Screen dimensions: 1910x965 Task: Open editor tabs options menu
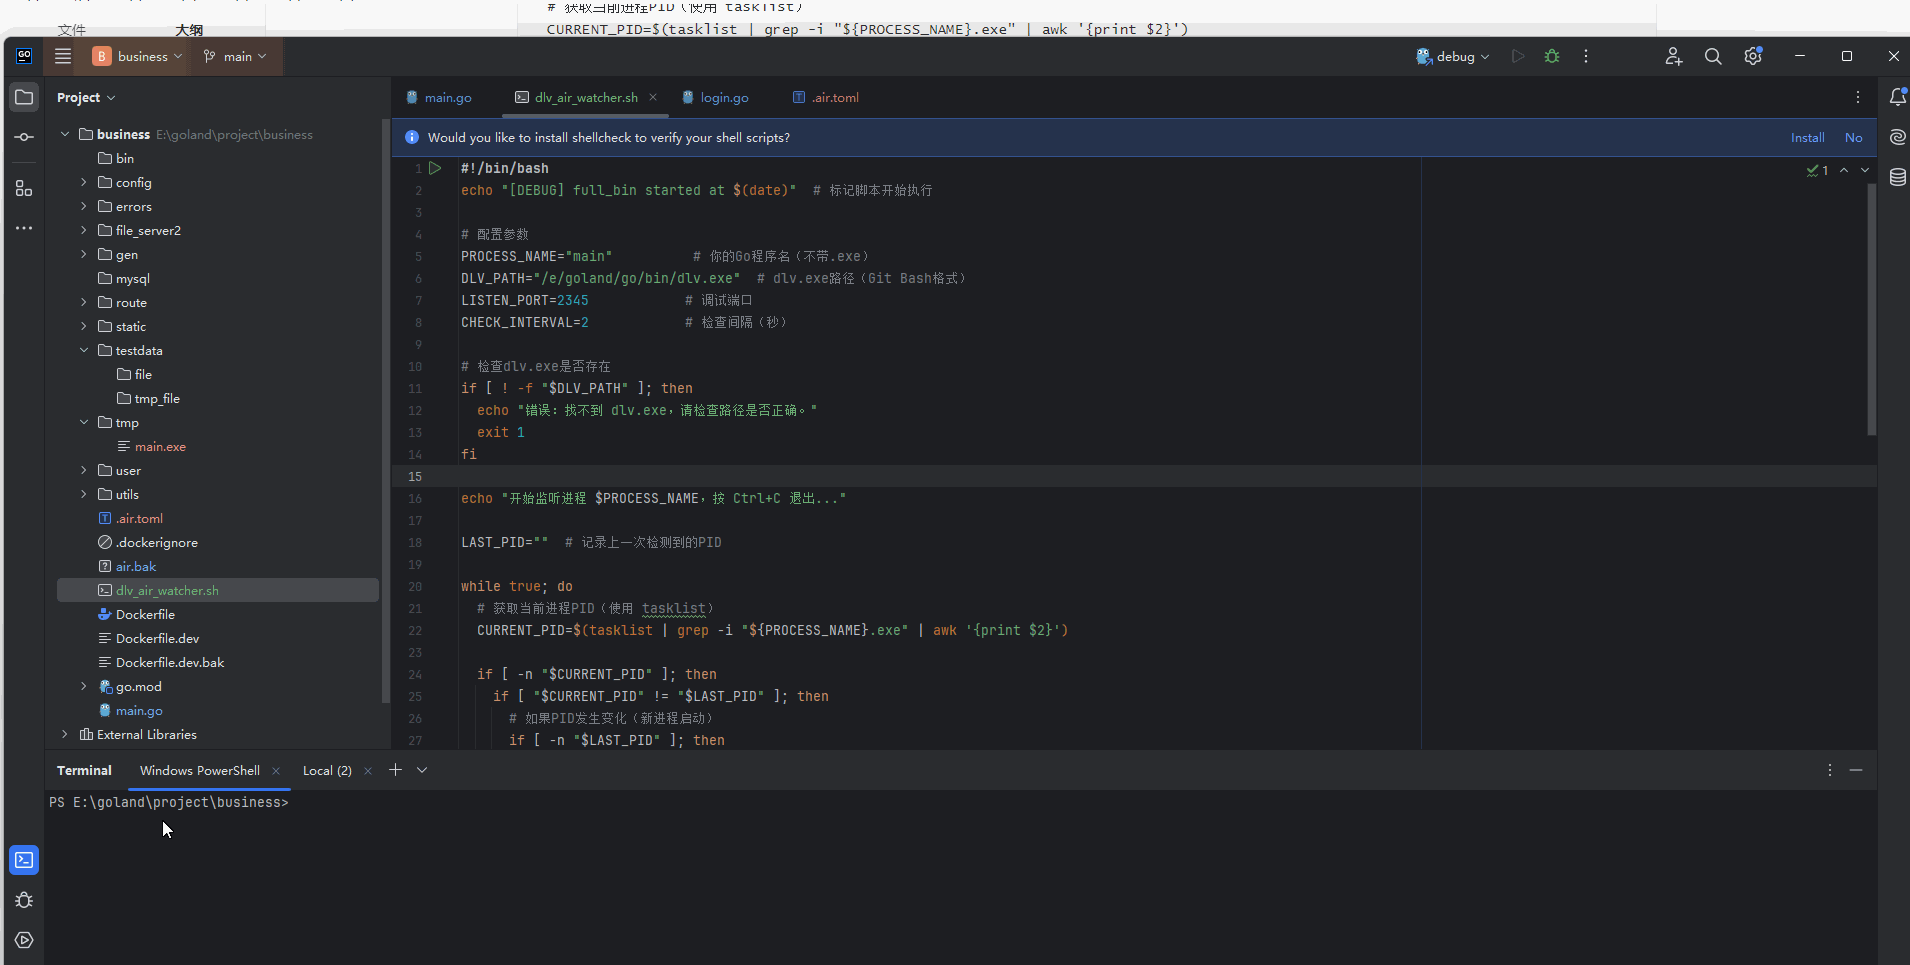[1858, 97]
